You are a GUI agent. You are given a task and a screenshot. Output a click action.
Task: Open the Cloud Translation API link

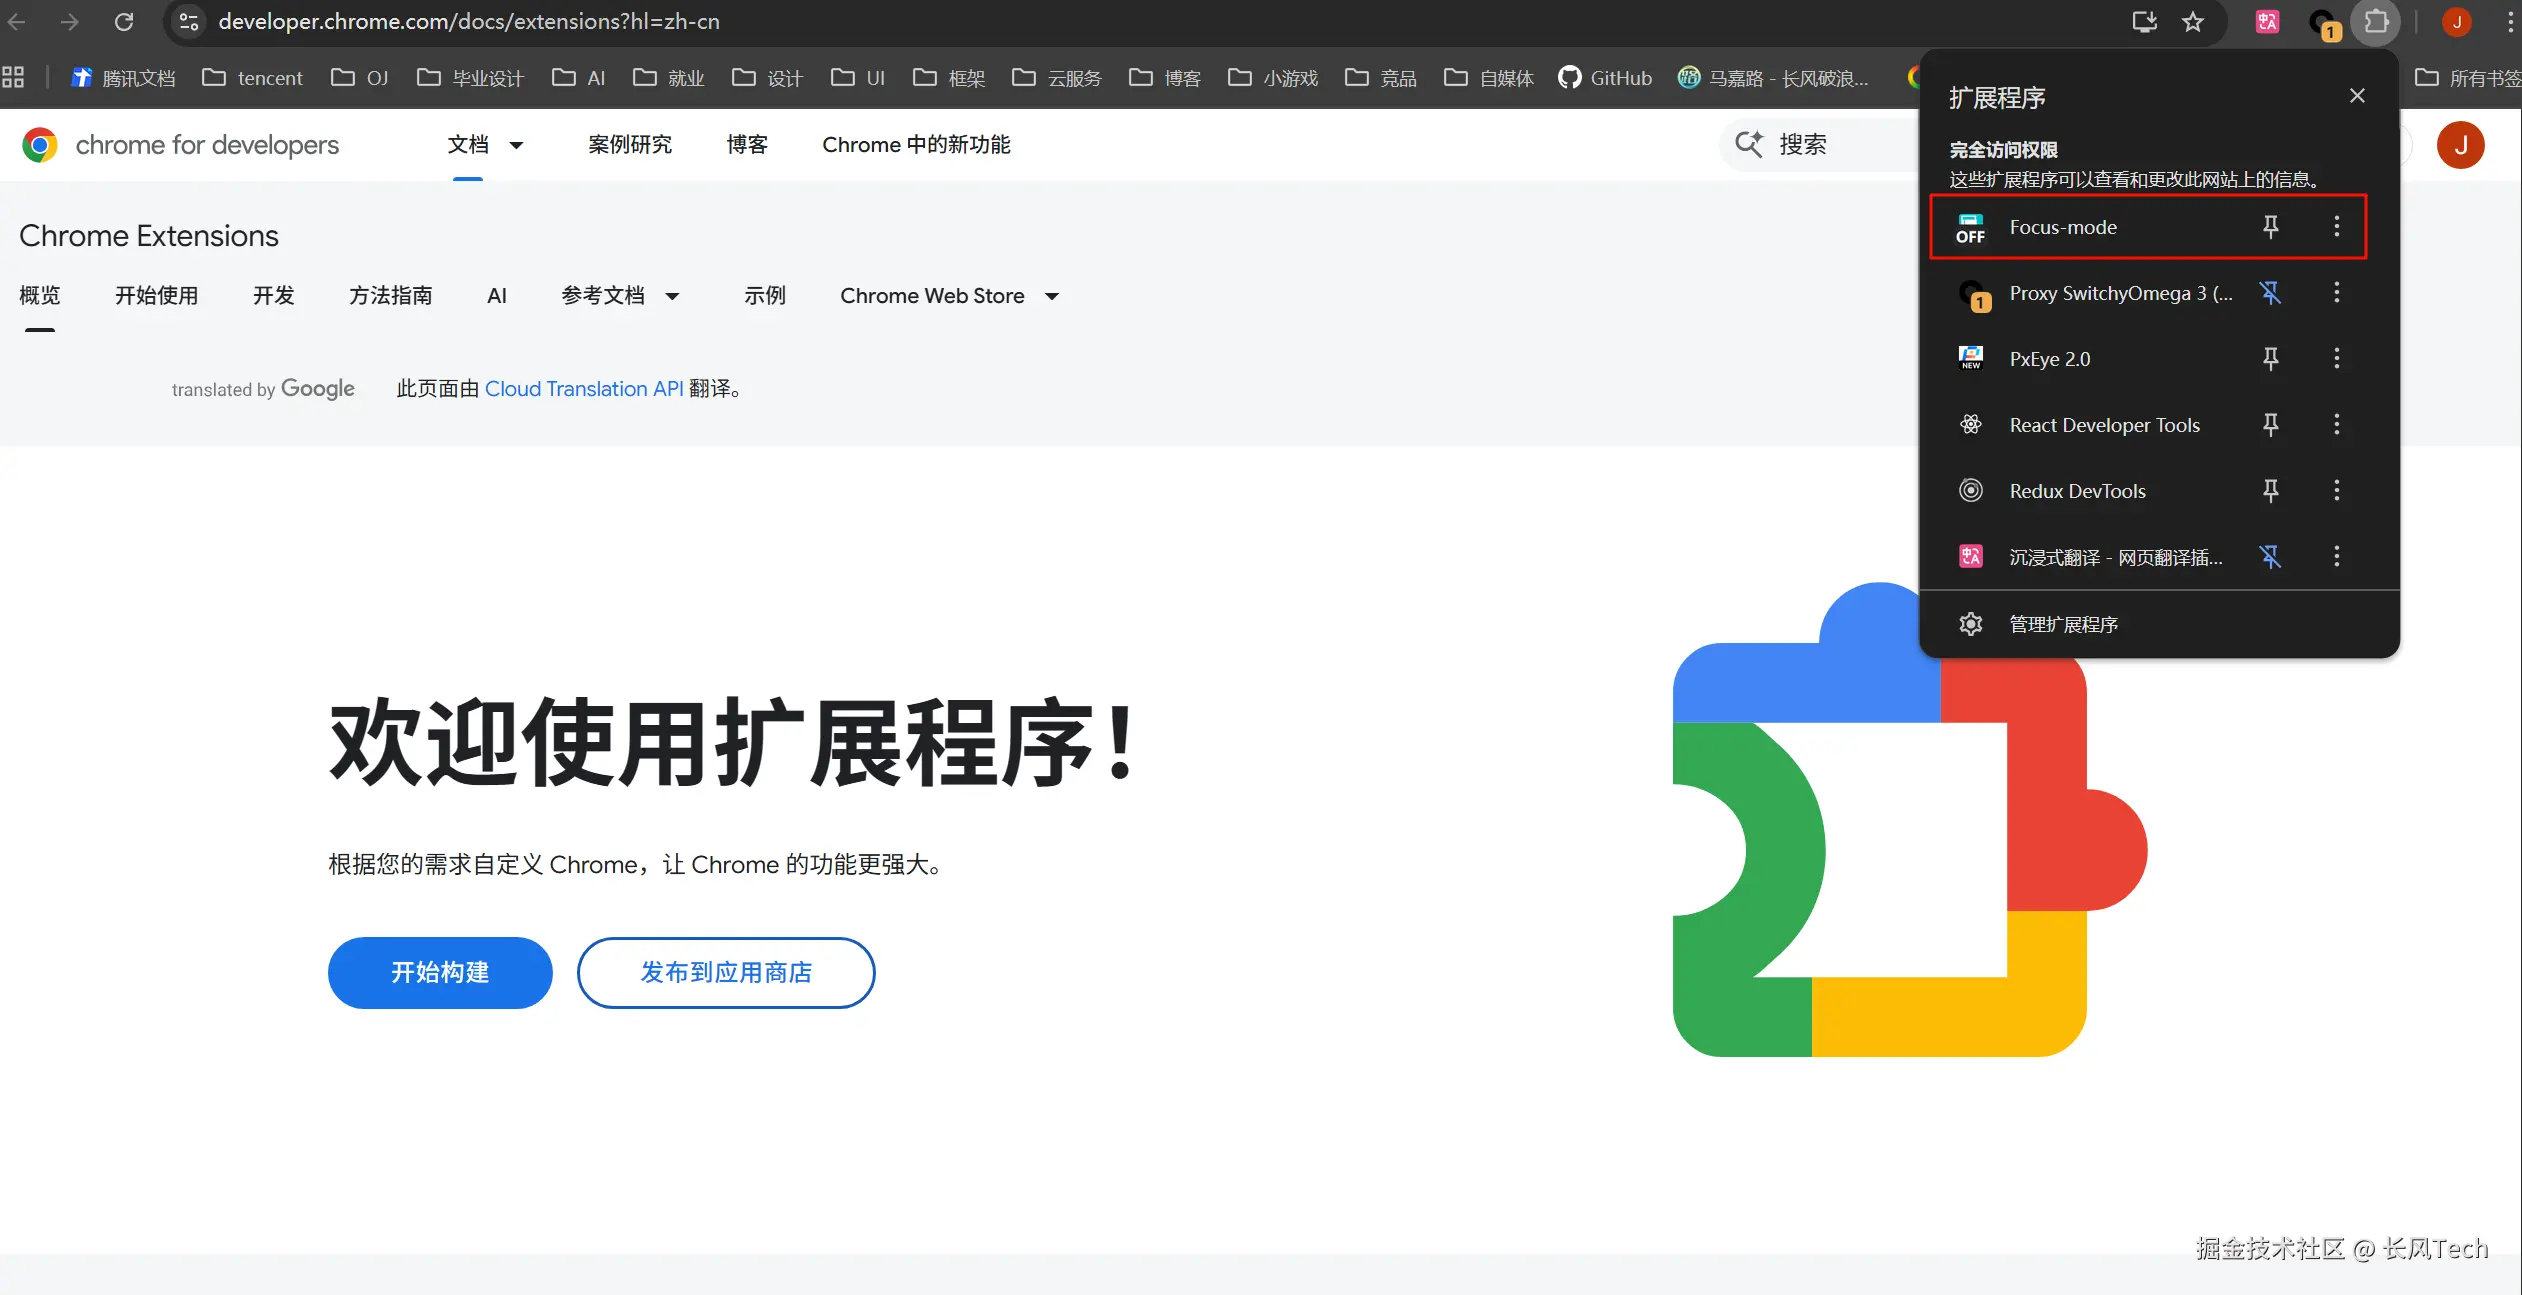(584, 389)
